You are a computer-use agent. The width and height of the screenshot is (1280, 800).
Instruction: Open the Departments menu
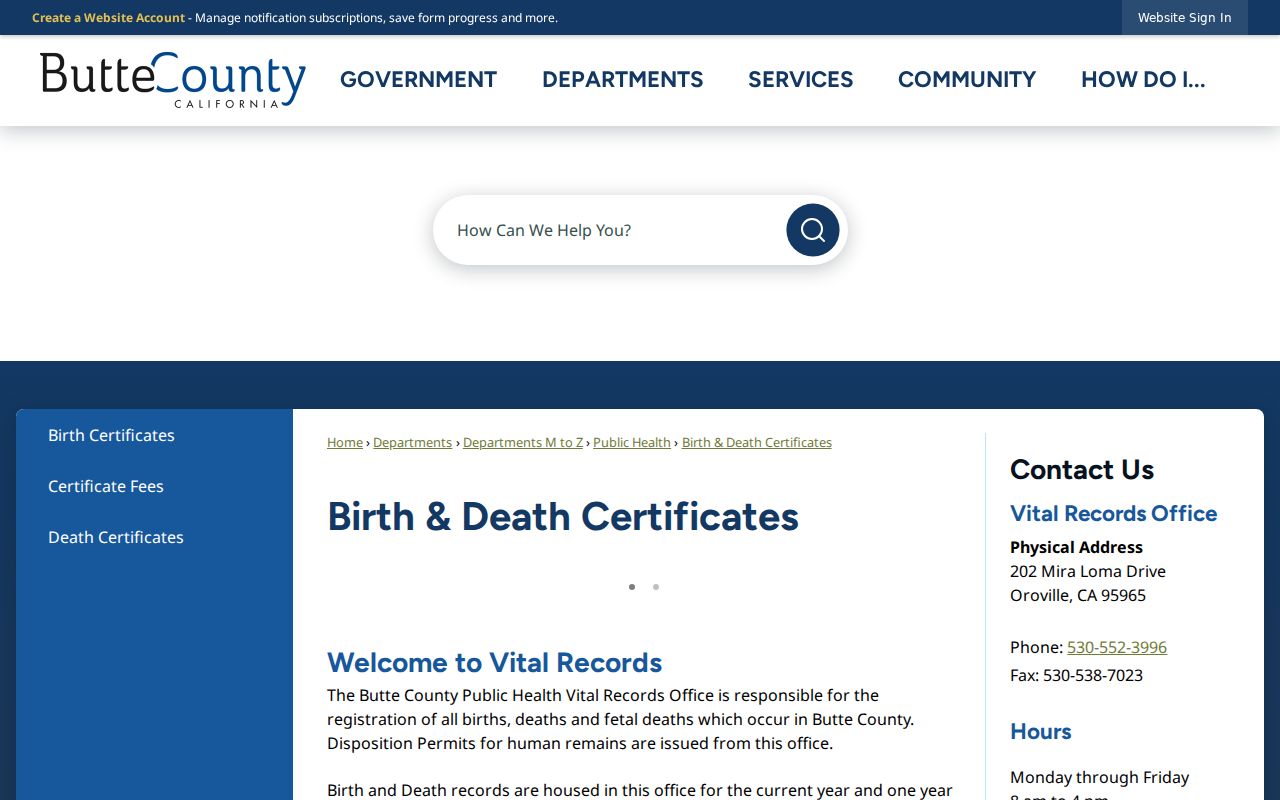click(623, 80)
